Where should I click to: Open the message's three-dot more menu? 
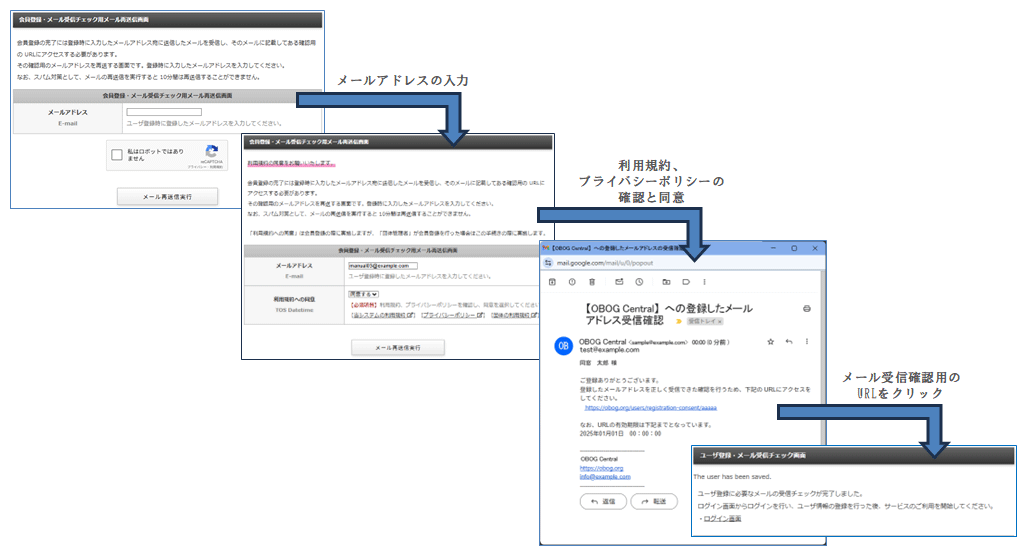tap(807, 342)
